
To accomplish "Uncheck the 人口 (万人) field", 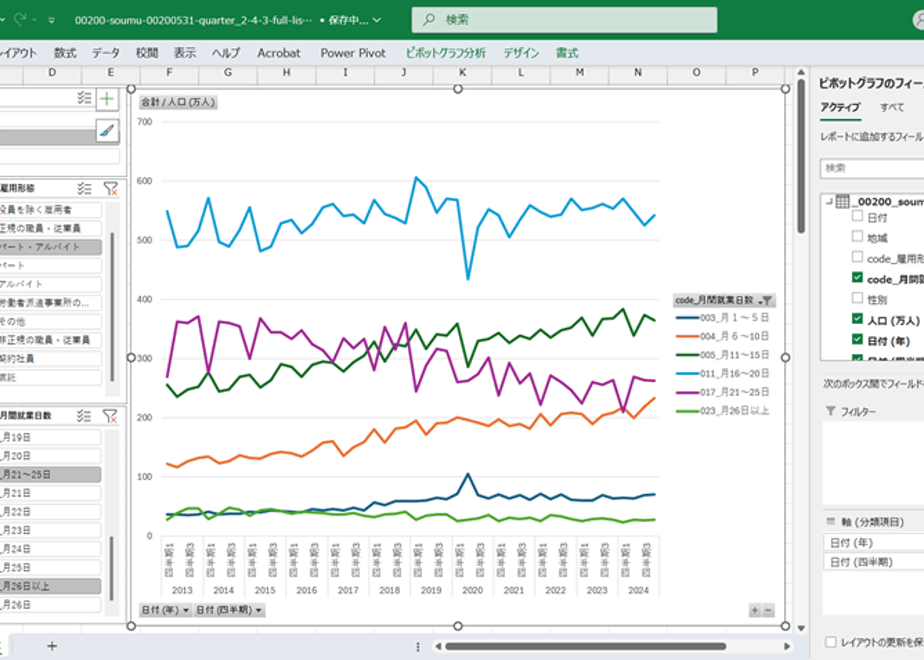I will point(857,319).
